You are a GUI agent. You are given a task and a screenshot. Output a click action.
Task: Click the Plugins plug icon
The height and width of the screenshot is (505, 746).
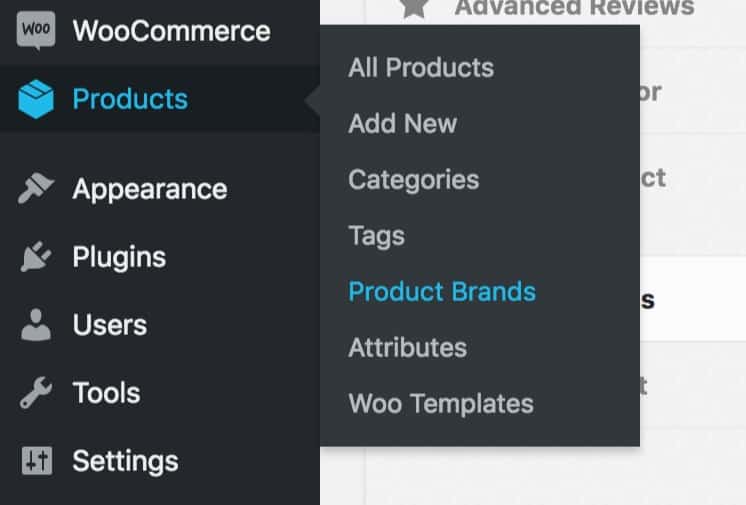point(36,257)
